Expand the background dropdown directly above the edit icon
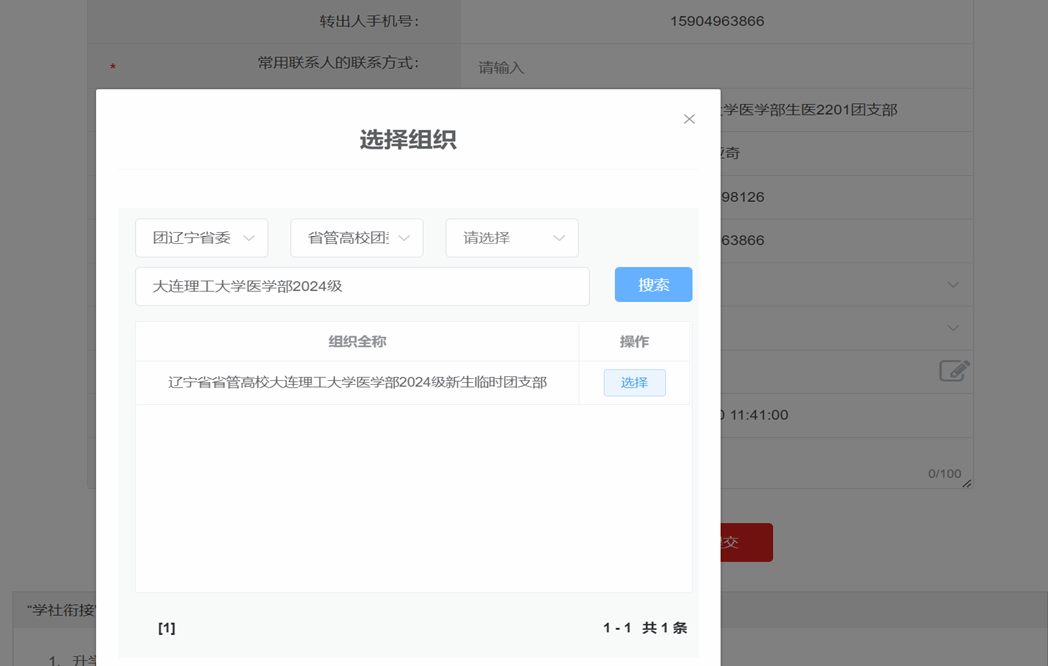1048x666 pixels. pos(953,328)
